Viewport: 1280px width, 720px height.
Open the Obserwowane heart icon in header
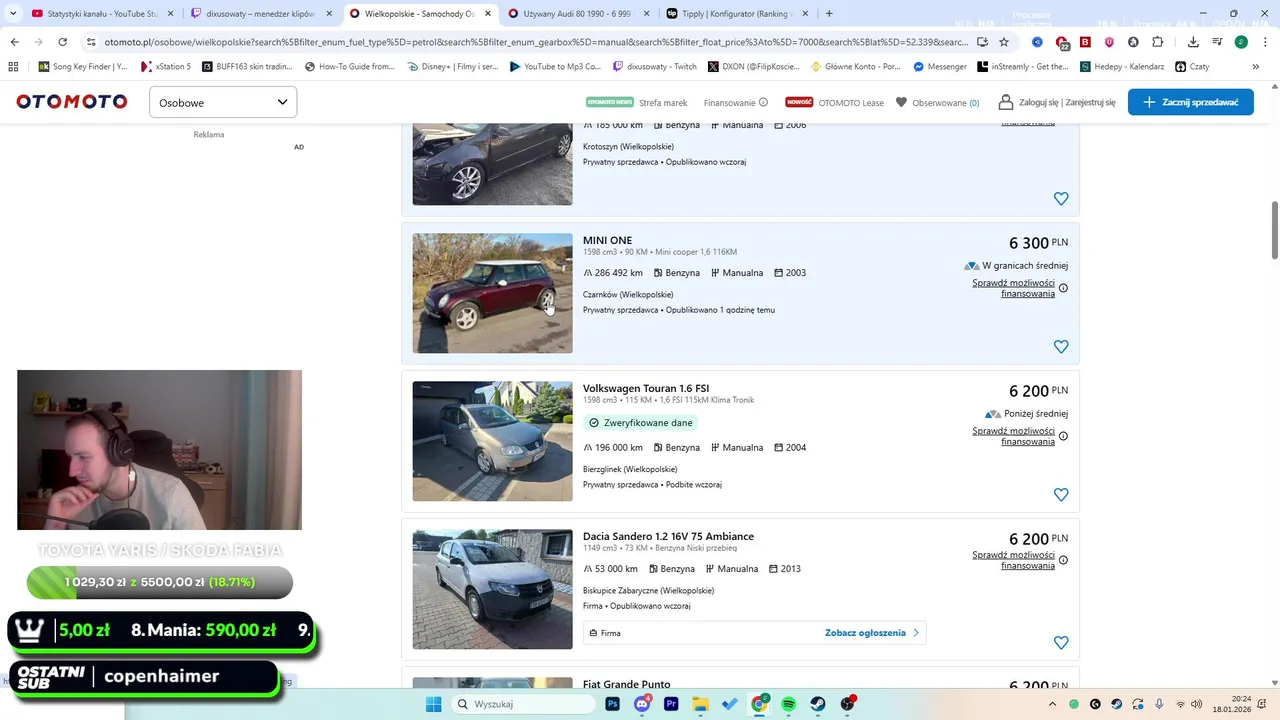click(x=901, y=102)
